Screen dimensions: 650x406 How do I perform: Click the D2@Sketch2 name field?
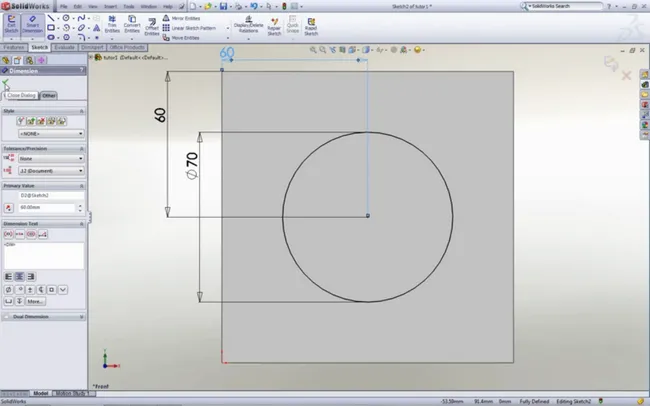pyautogui.click(x=51, y=195)
